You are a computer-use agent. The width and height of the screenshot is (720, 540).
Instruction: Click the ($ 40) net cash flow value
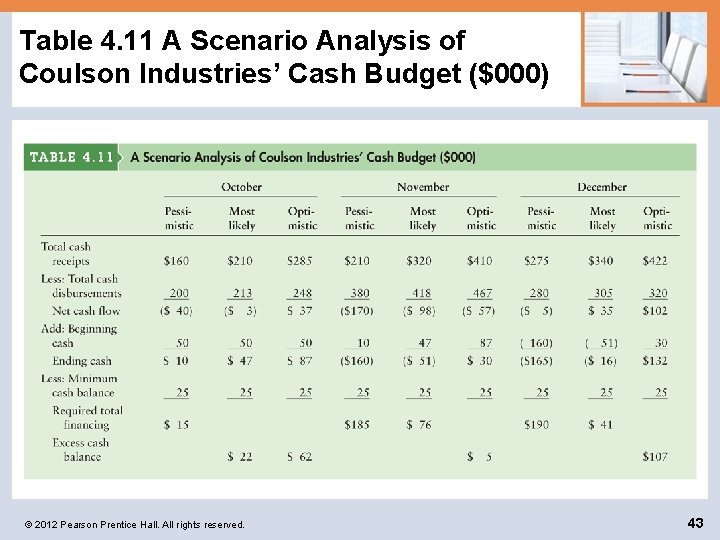[176, 311]
